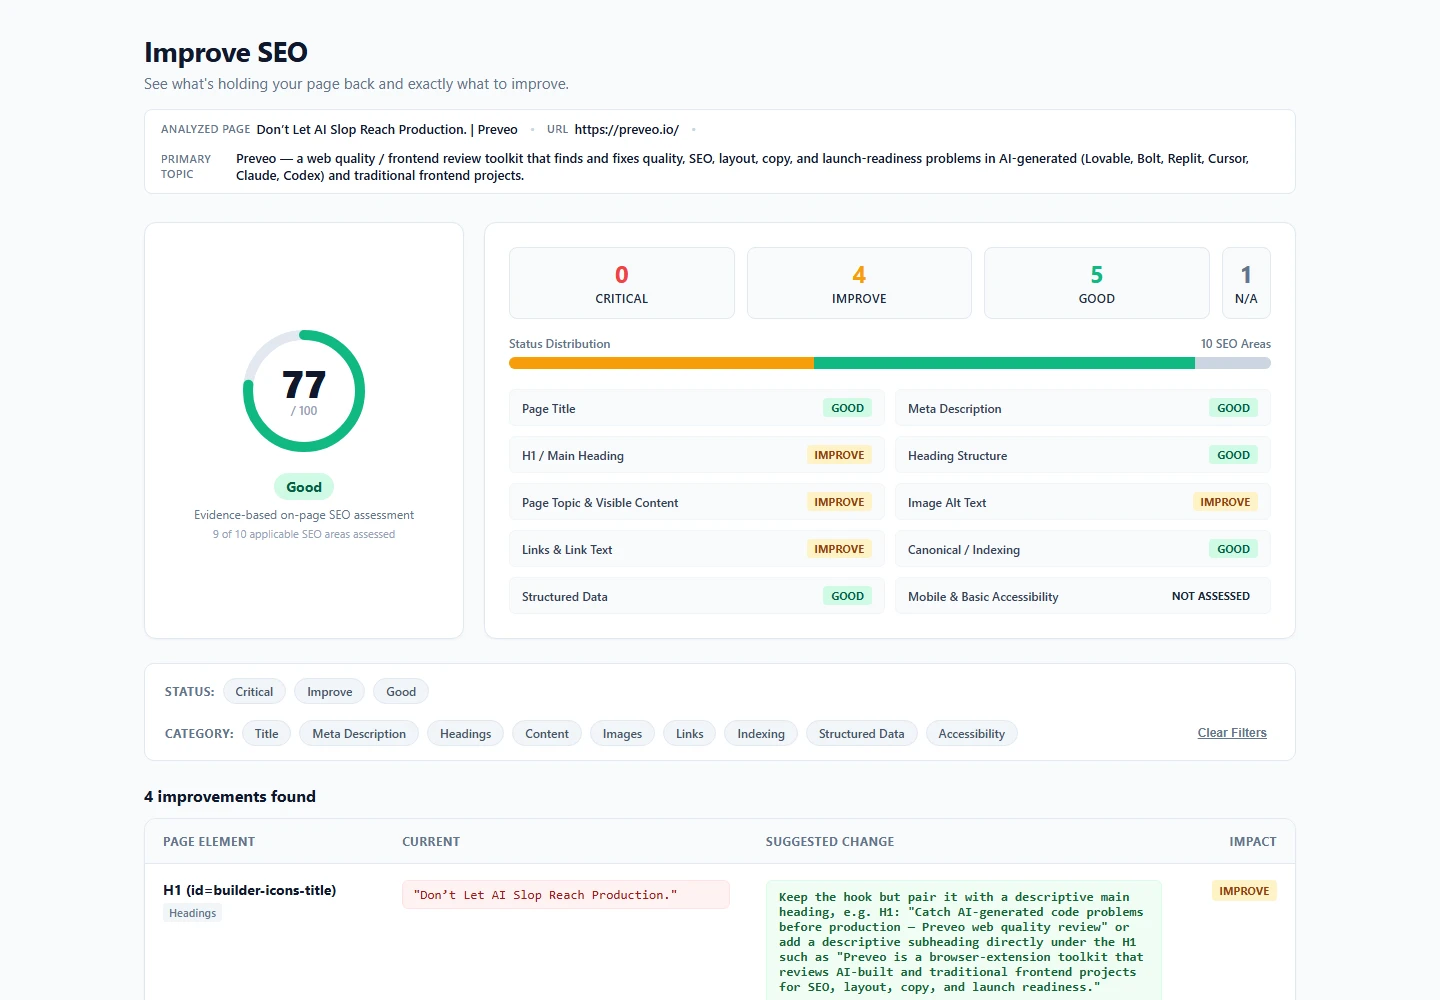The image size is (1440, 1000).
Task: Open the Canonical / Indexing area row
Action: point(1083,549)
